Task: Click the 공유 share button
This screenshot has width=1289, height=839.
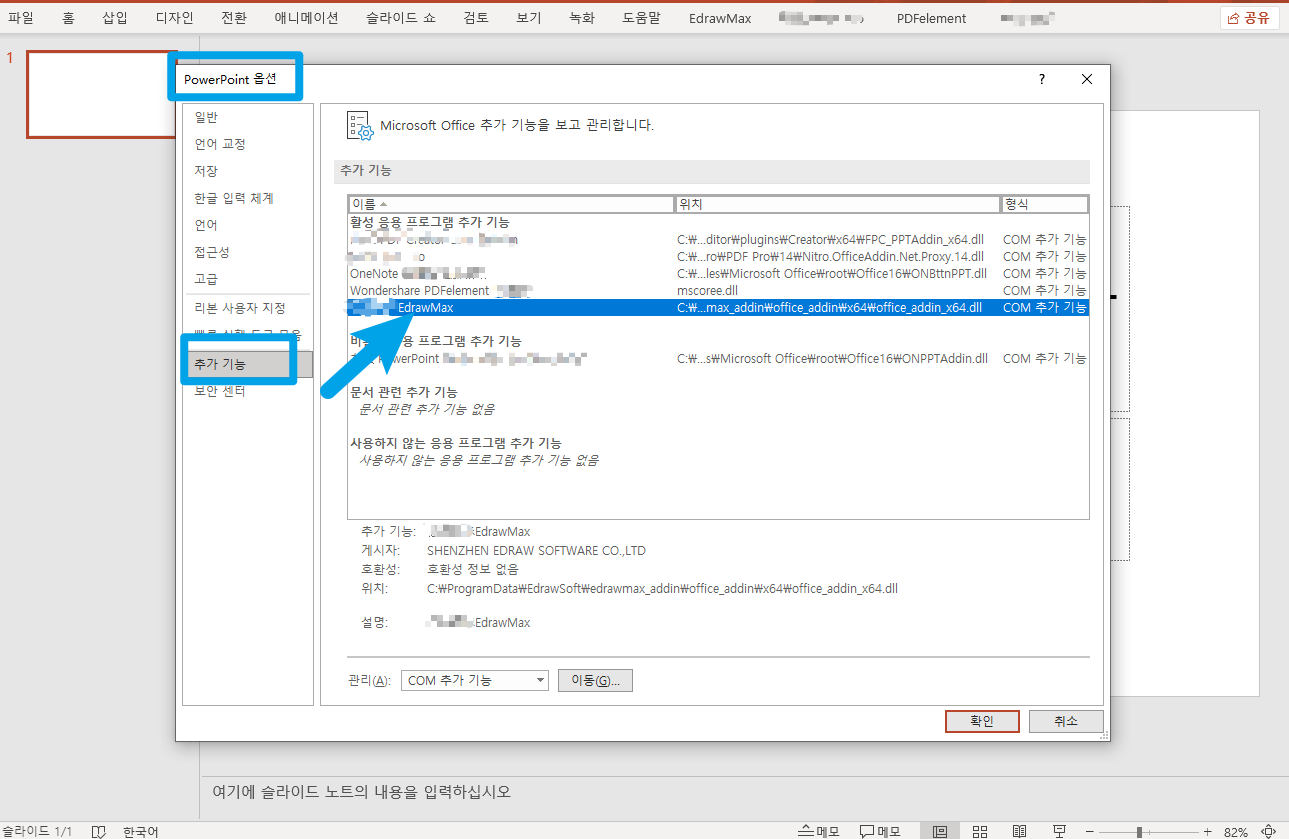Action: 1249,18
